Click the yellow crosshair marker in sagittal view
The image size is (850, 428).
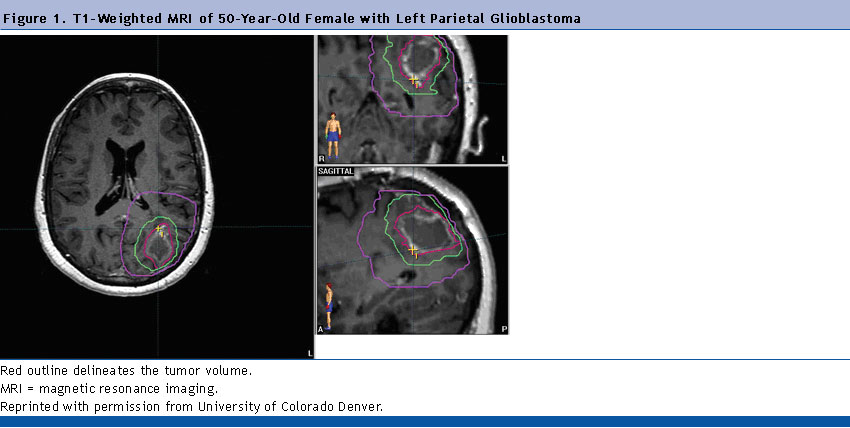tap(413, 250)
